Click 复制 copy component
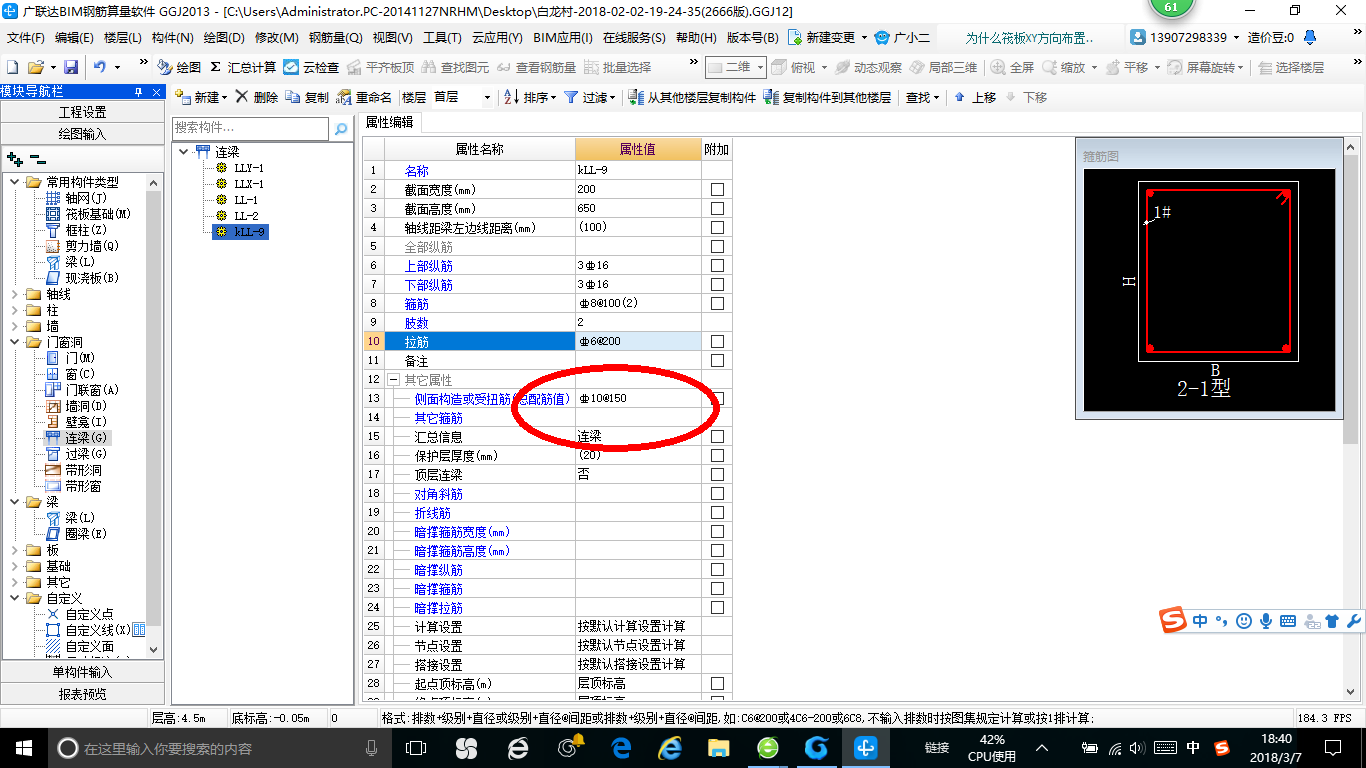Image resolution: width=1366 pixels, height=768 pixels. coord(307,97)
